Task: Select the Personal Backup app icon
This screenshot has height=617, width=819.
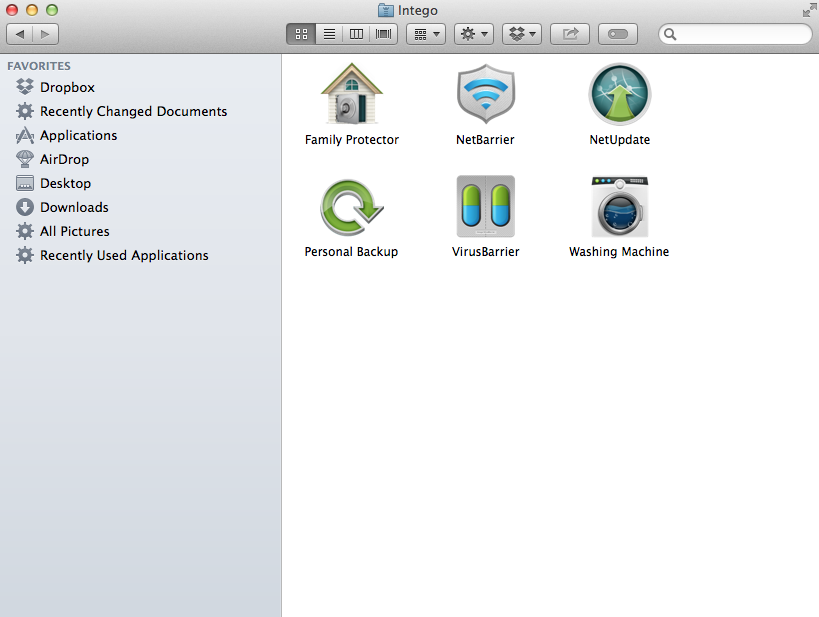Action: coord(352,207)
